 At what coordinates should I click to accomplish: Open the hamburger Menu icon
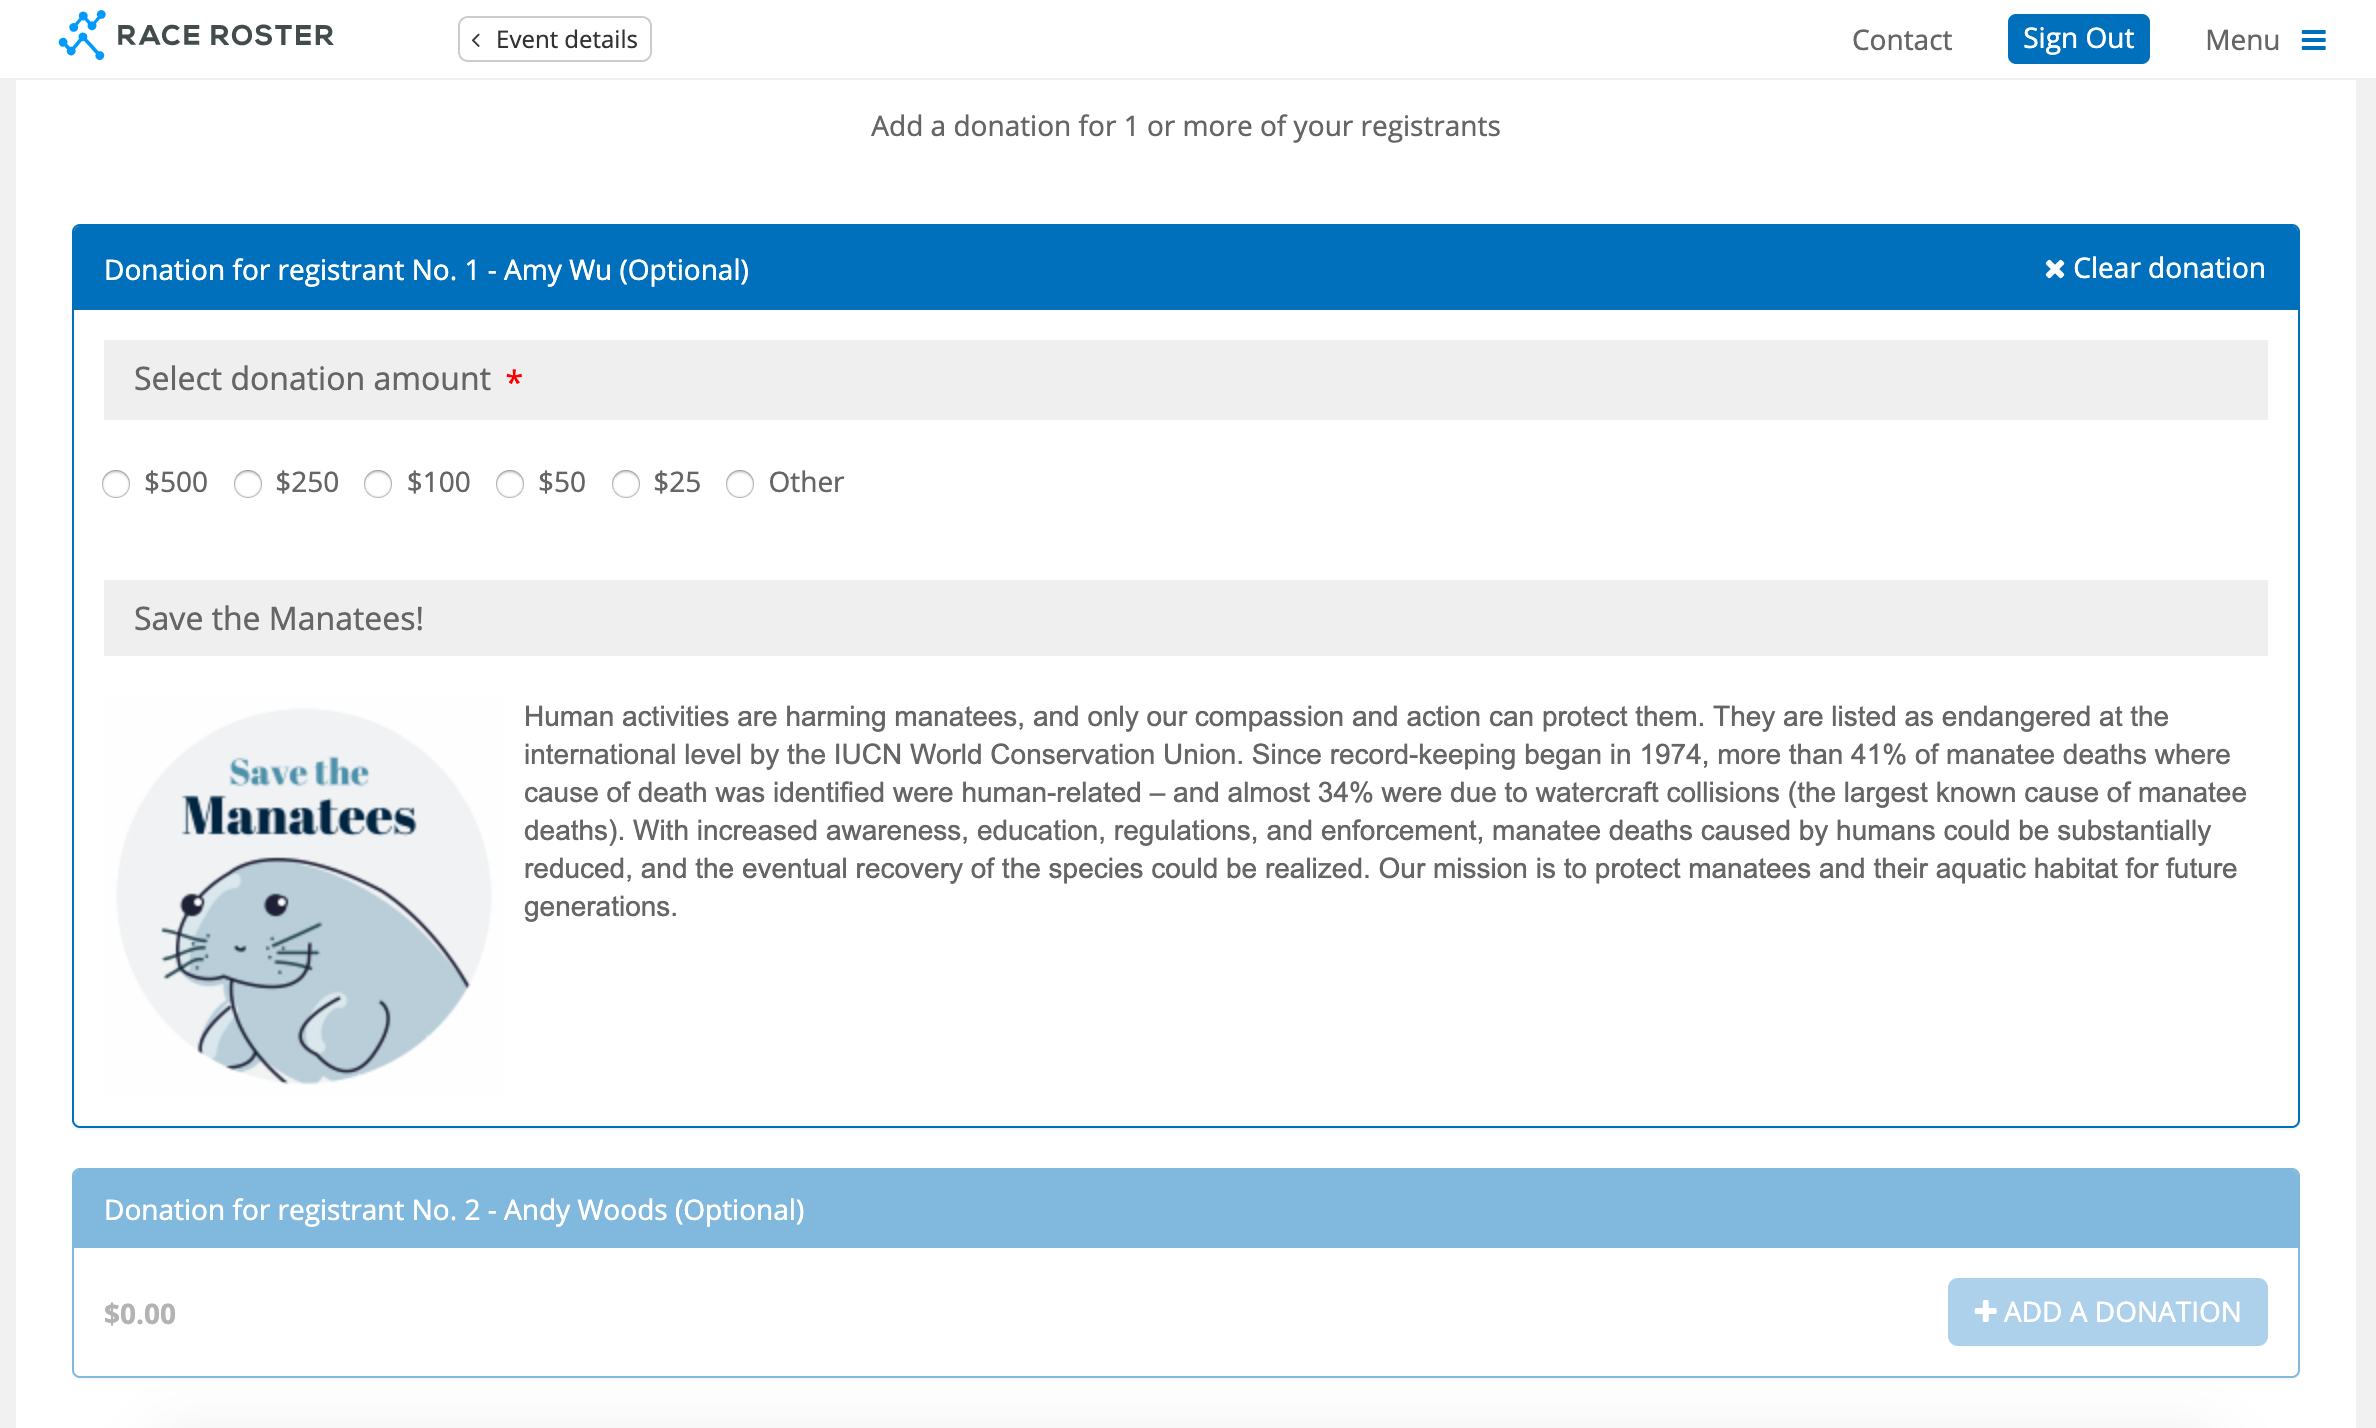2313,40
